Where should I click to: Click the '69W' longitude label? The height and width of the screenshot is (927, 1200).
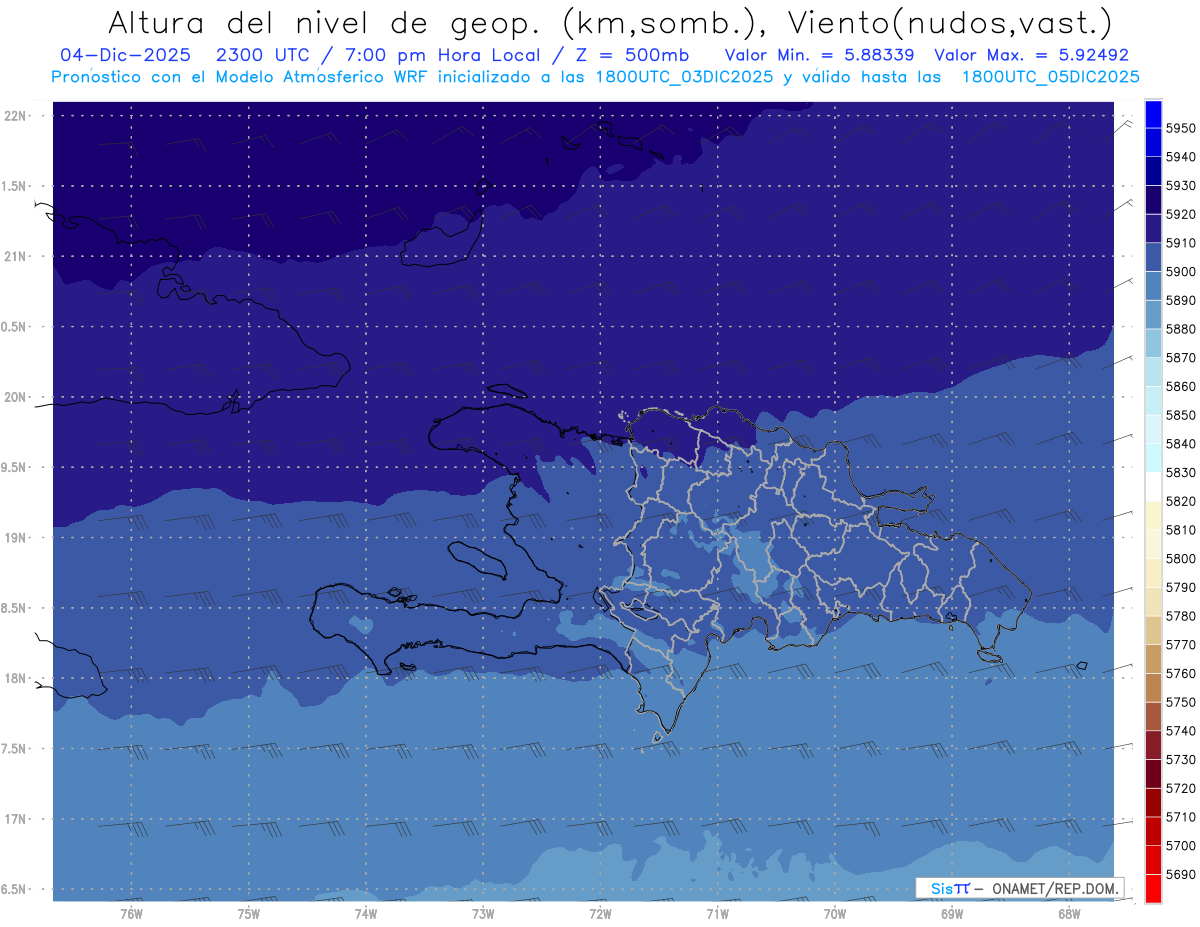[x=951, y=913]
